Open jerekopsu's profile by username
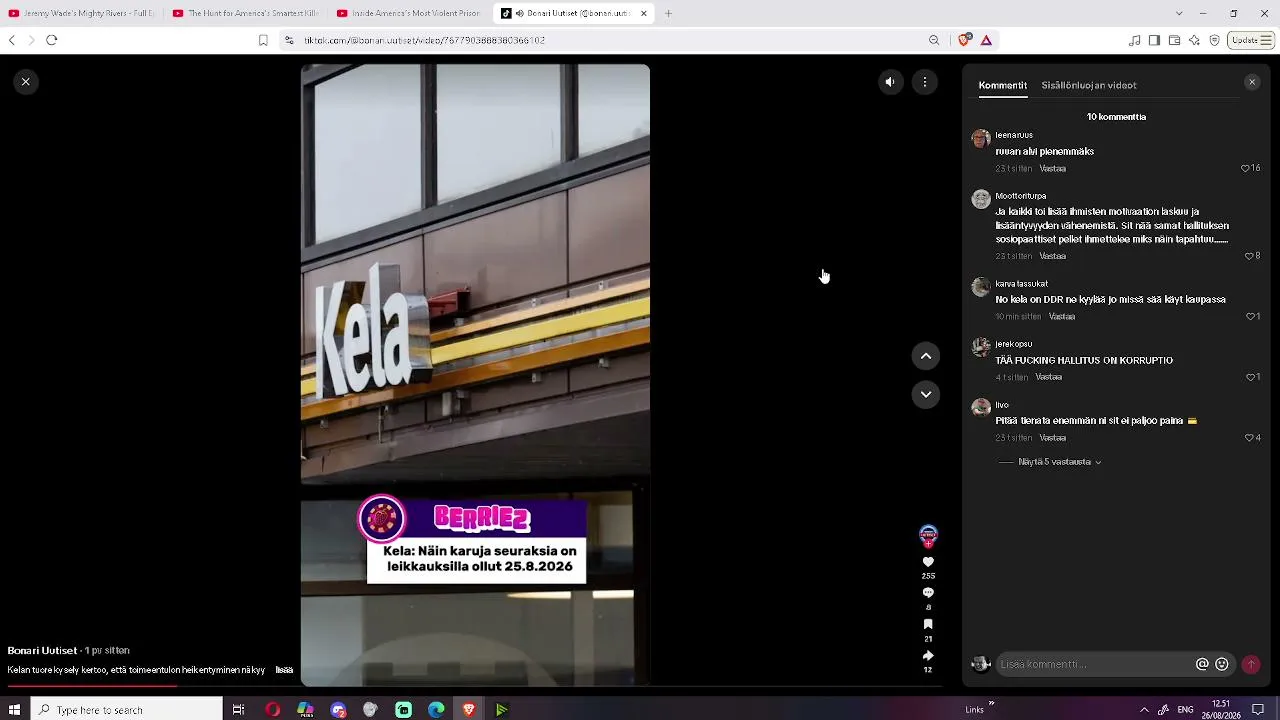Viewport: 1280px width, 720px height. click(x=1014, y=344)
